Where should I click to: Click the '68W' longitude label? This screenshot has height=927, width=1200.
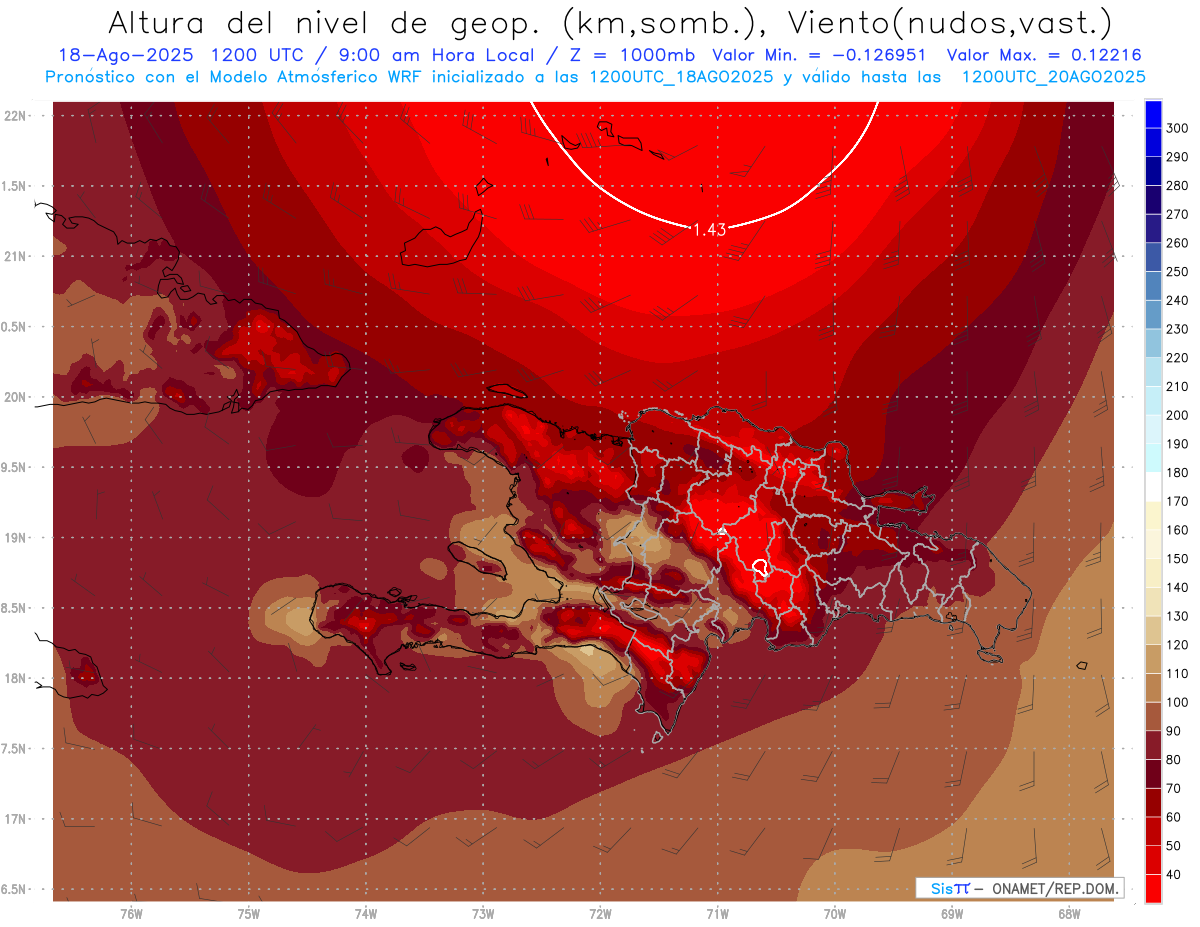[x=1069, y=914]
